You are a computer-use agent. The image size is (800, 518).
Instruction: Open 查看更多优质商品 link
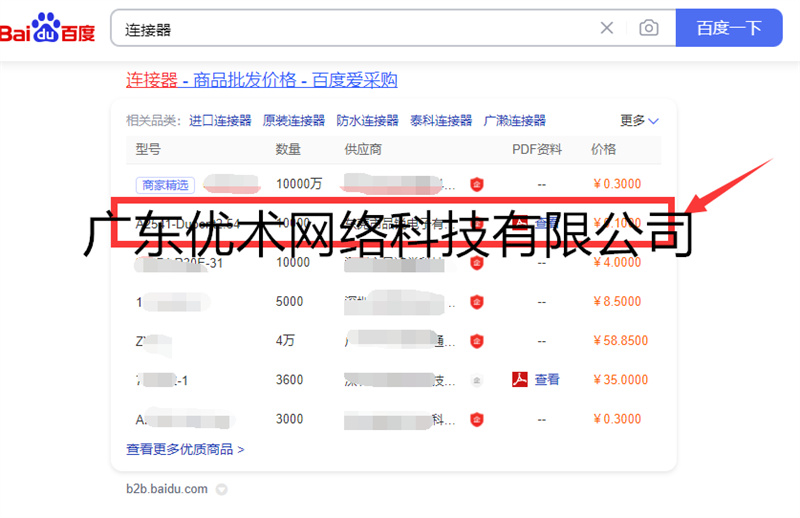185,449
